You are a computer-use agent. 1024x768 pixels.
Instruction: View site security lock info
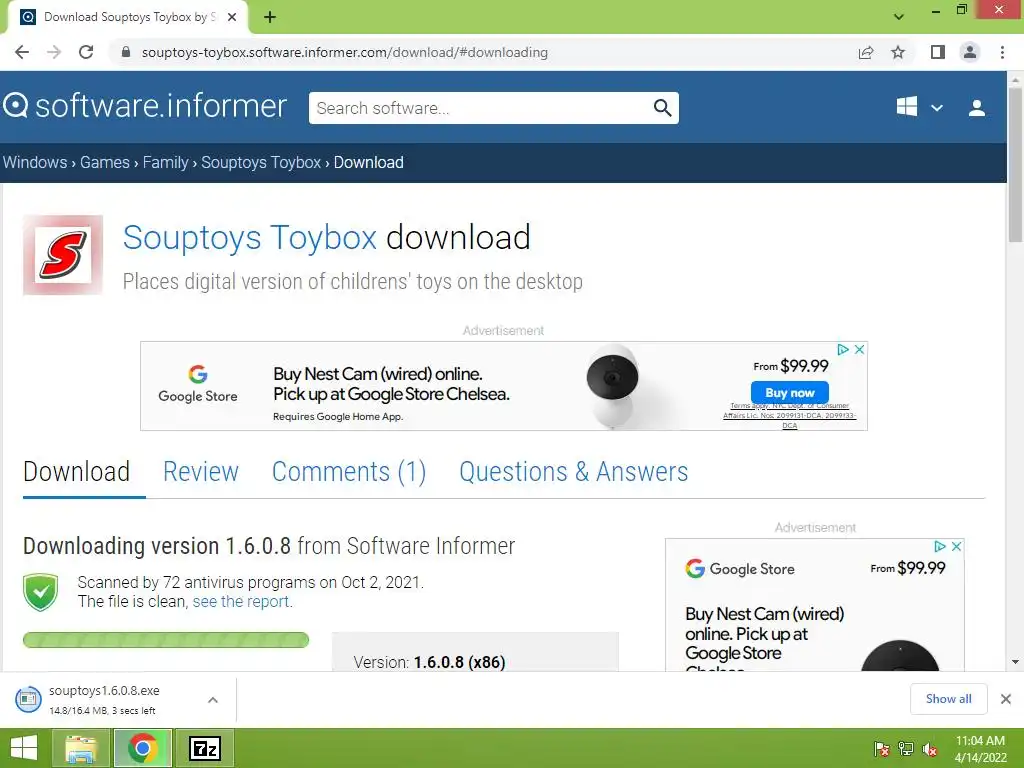click(x=126, y=52)
